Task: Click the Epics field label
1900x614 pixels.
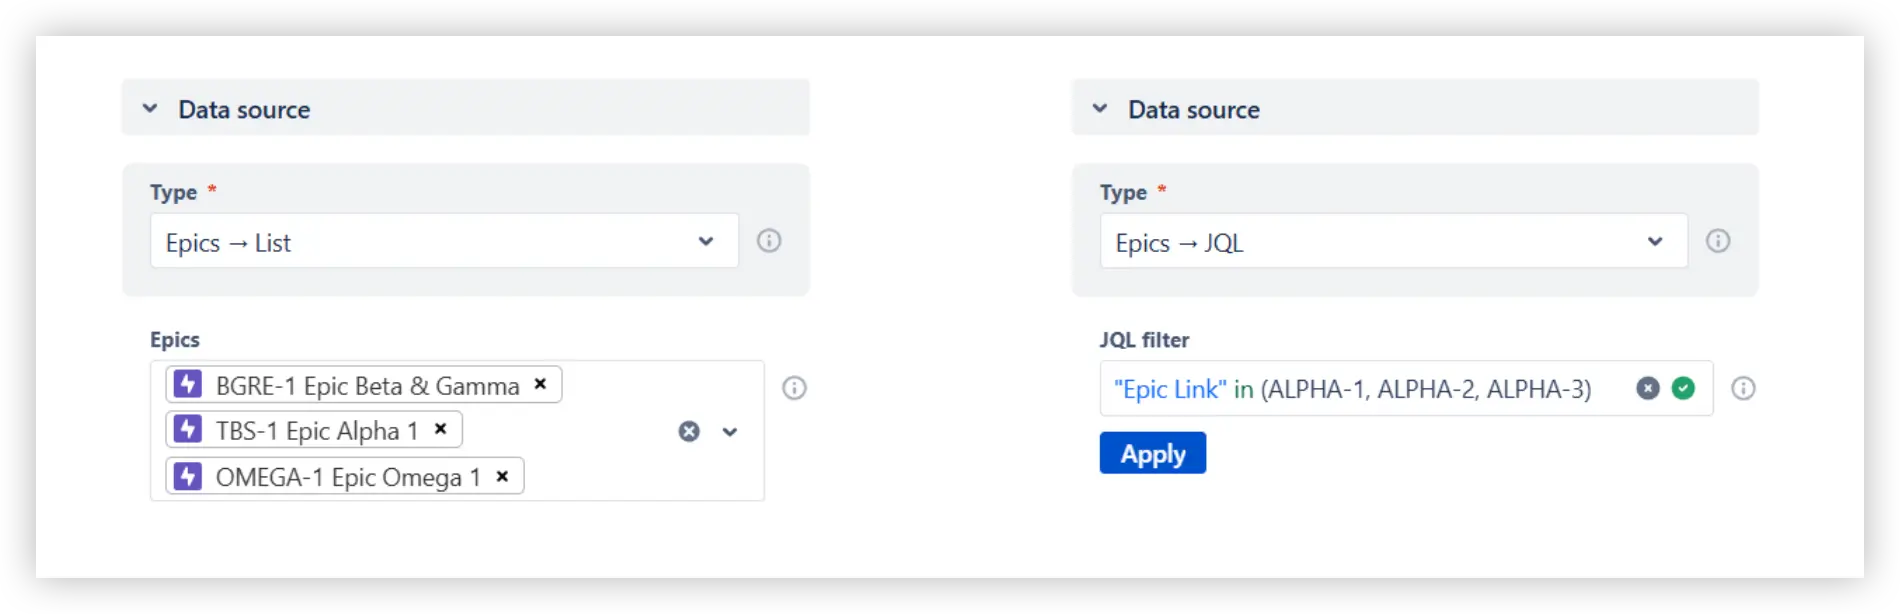Action: coord(175,339)
